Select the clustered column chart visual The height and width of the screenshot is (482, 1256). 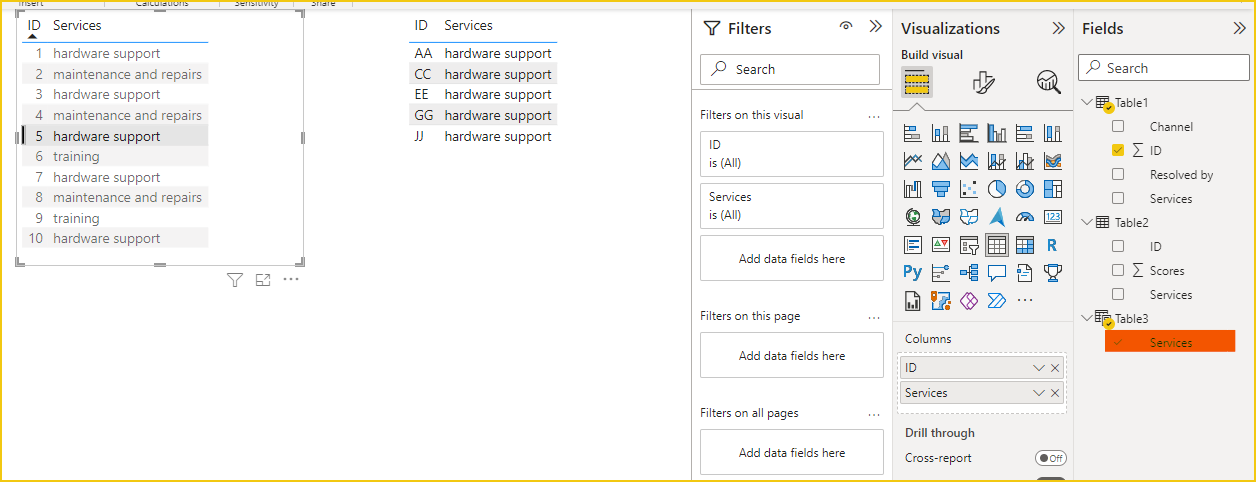coord(996,133)
